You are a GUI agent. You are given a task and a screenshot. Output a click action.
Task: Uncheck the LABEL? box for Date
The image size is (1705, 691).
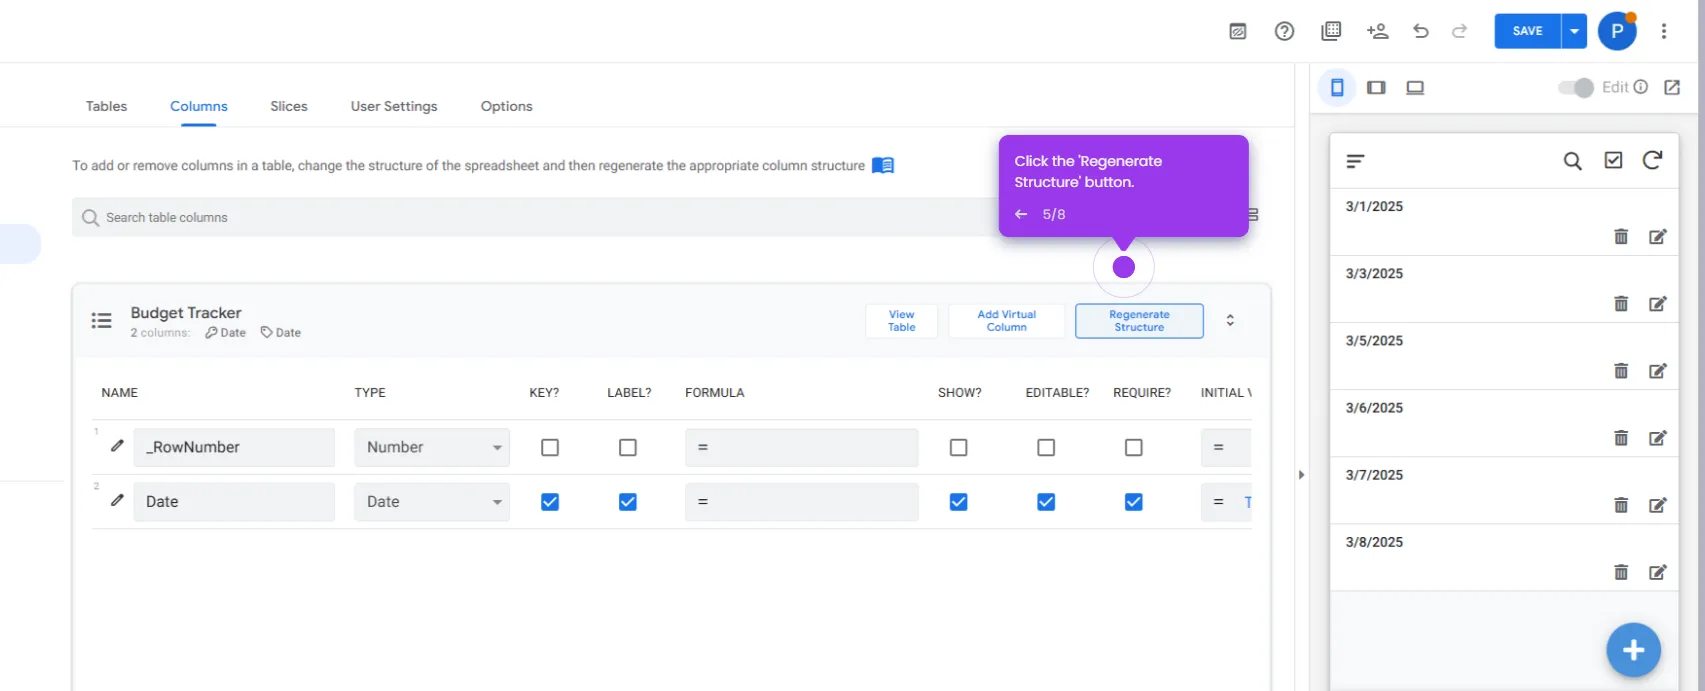[x=628, y=502]
